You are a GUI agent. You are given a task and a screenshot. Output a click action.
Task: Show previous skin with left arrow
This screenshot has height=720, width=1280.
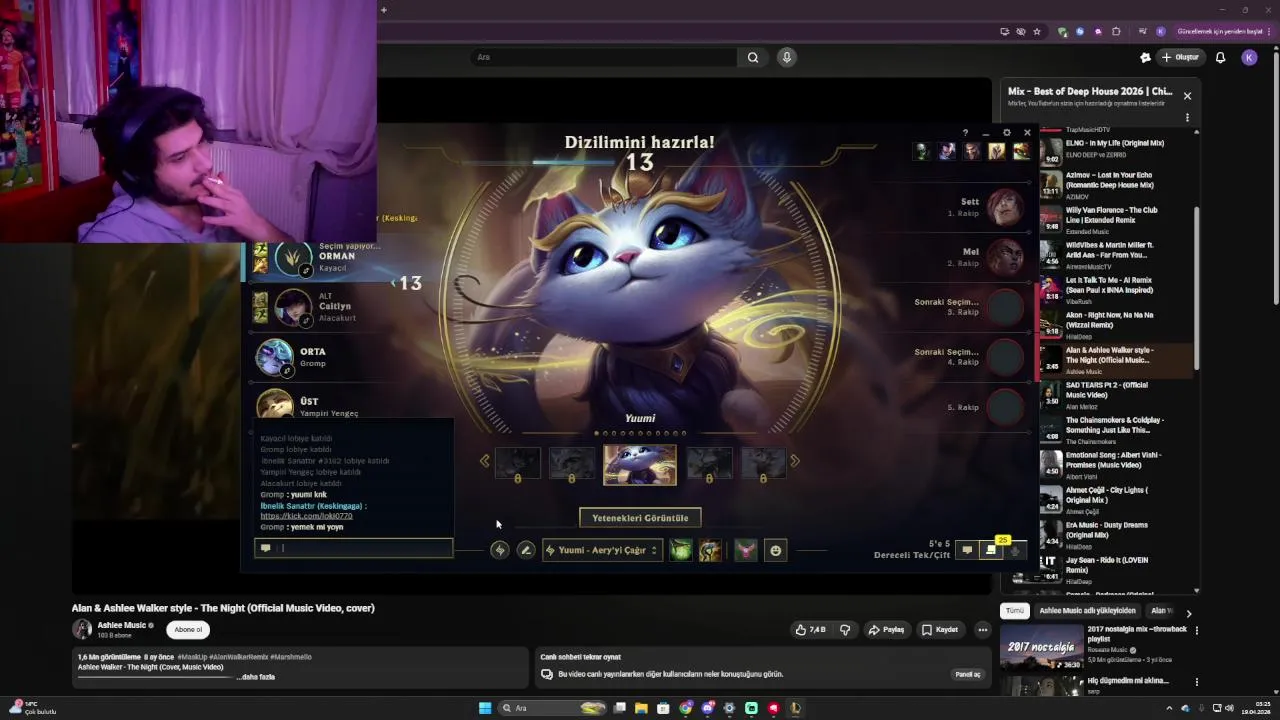[485, 461]
